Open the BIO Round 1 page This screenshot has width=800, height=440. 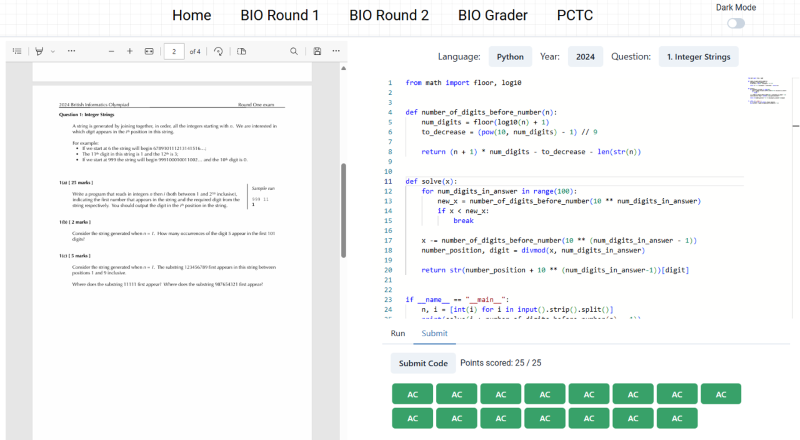tap(280, 15)
